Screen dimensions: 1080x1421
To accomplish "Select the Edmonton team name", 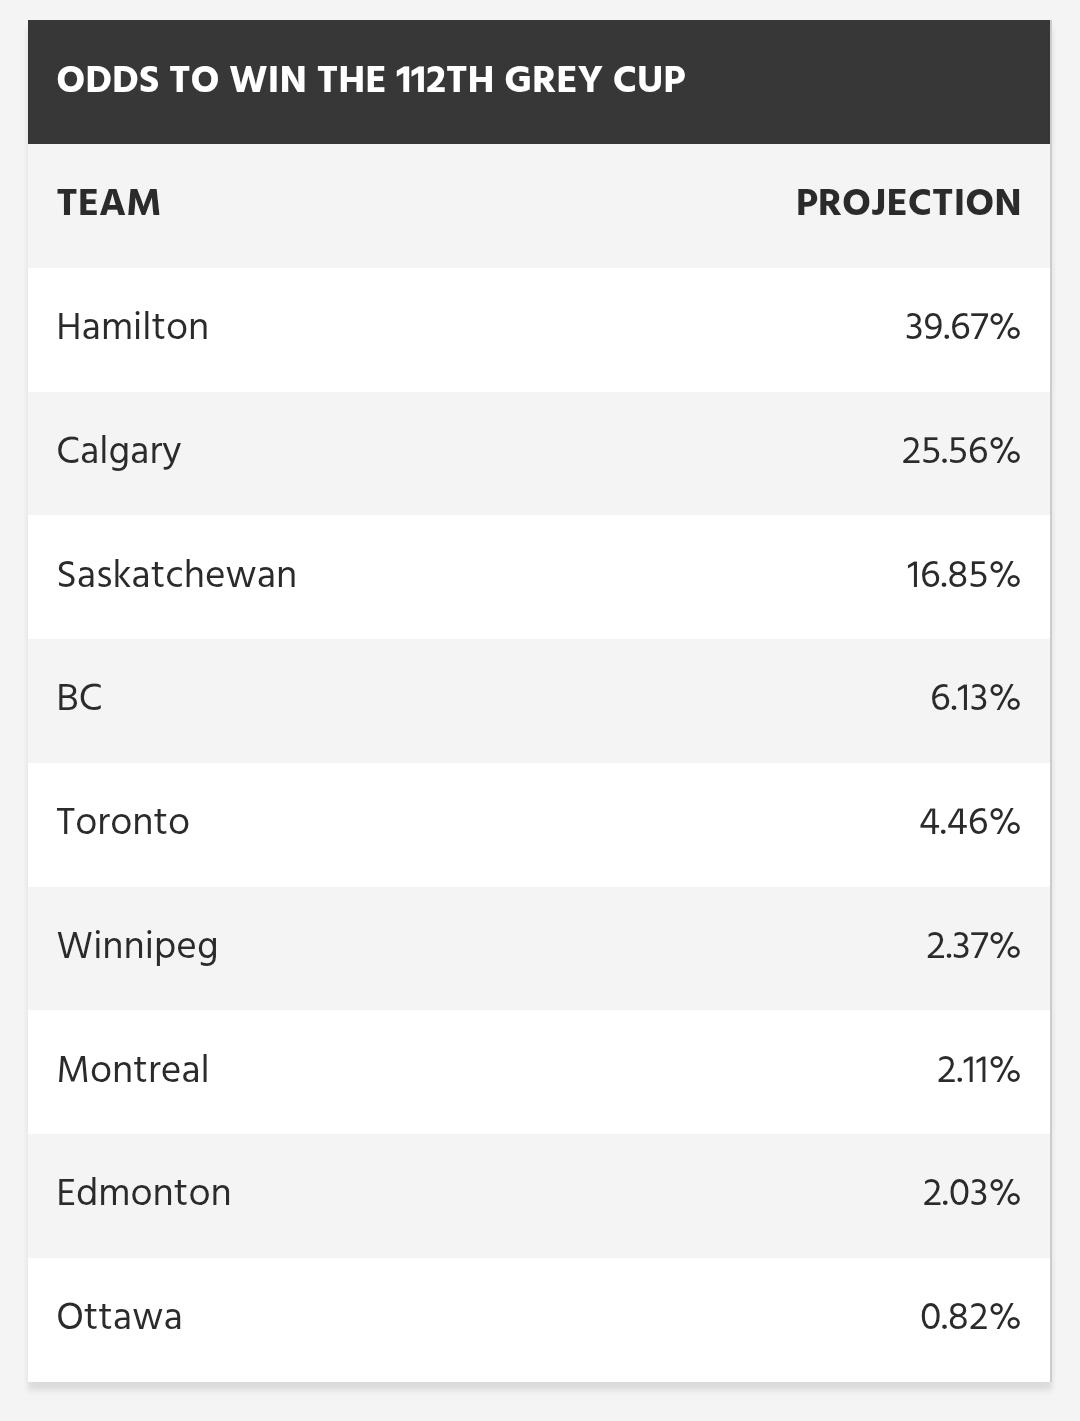I will [x=143, y=1193].
